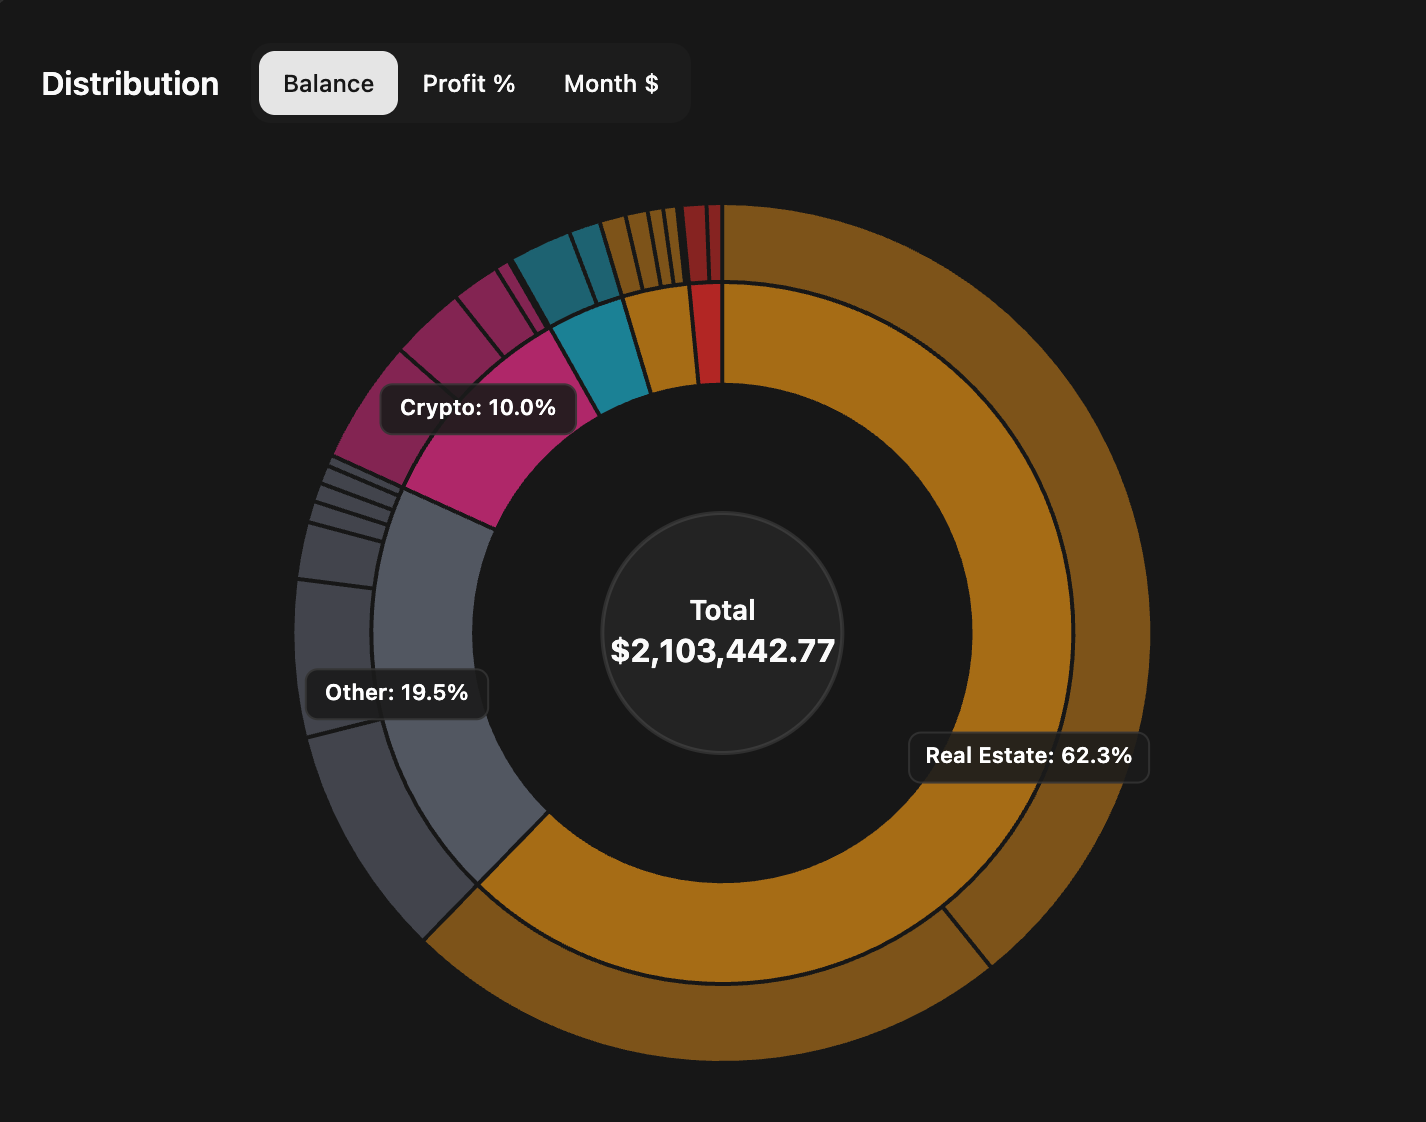The height and width of the screenshot is (1122, 1426).
Task: Click the Distribution heading
Action: click(129, 83)
